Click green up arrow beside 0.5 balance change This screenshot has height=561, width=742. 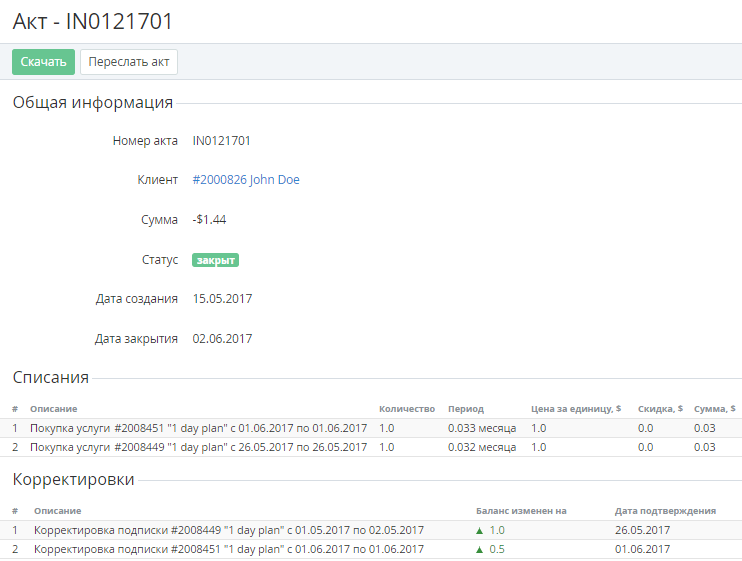pos(479,549)
